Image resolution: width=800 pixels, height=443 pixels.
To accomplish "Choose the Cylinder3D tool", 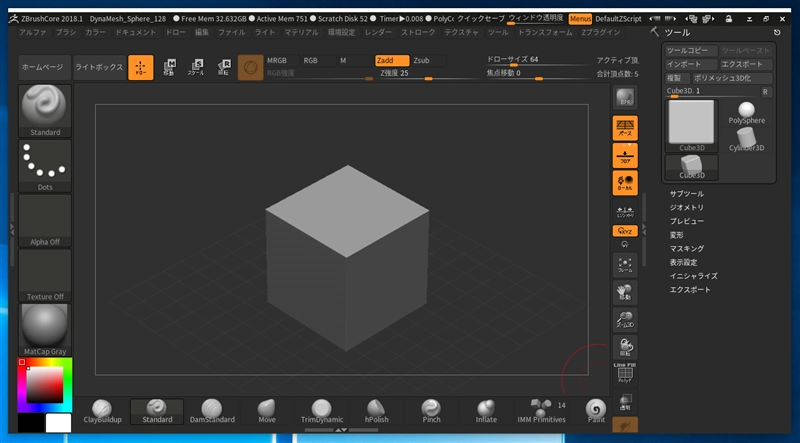I will (x=746, y=139).
